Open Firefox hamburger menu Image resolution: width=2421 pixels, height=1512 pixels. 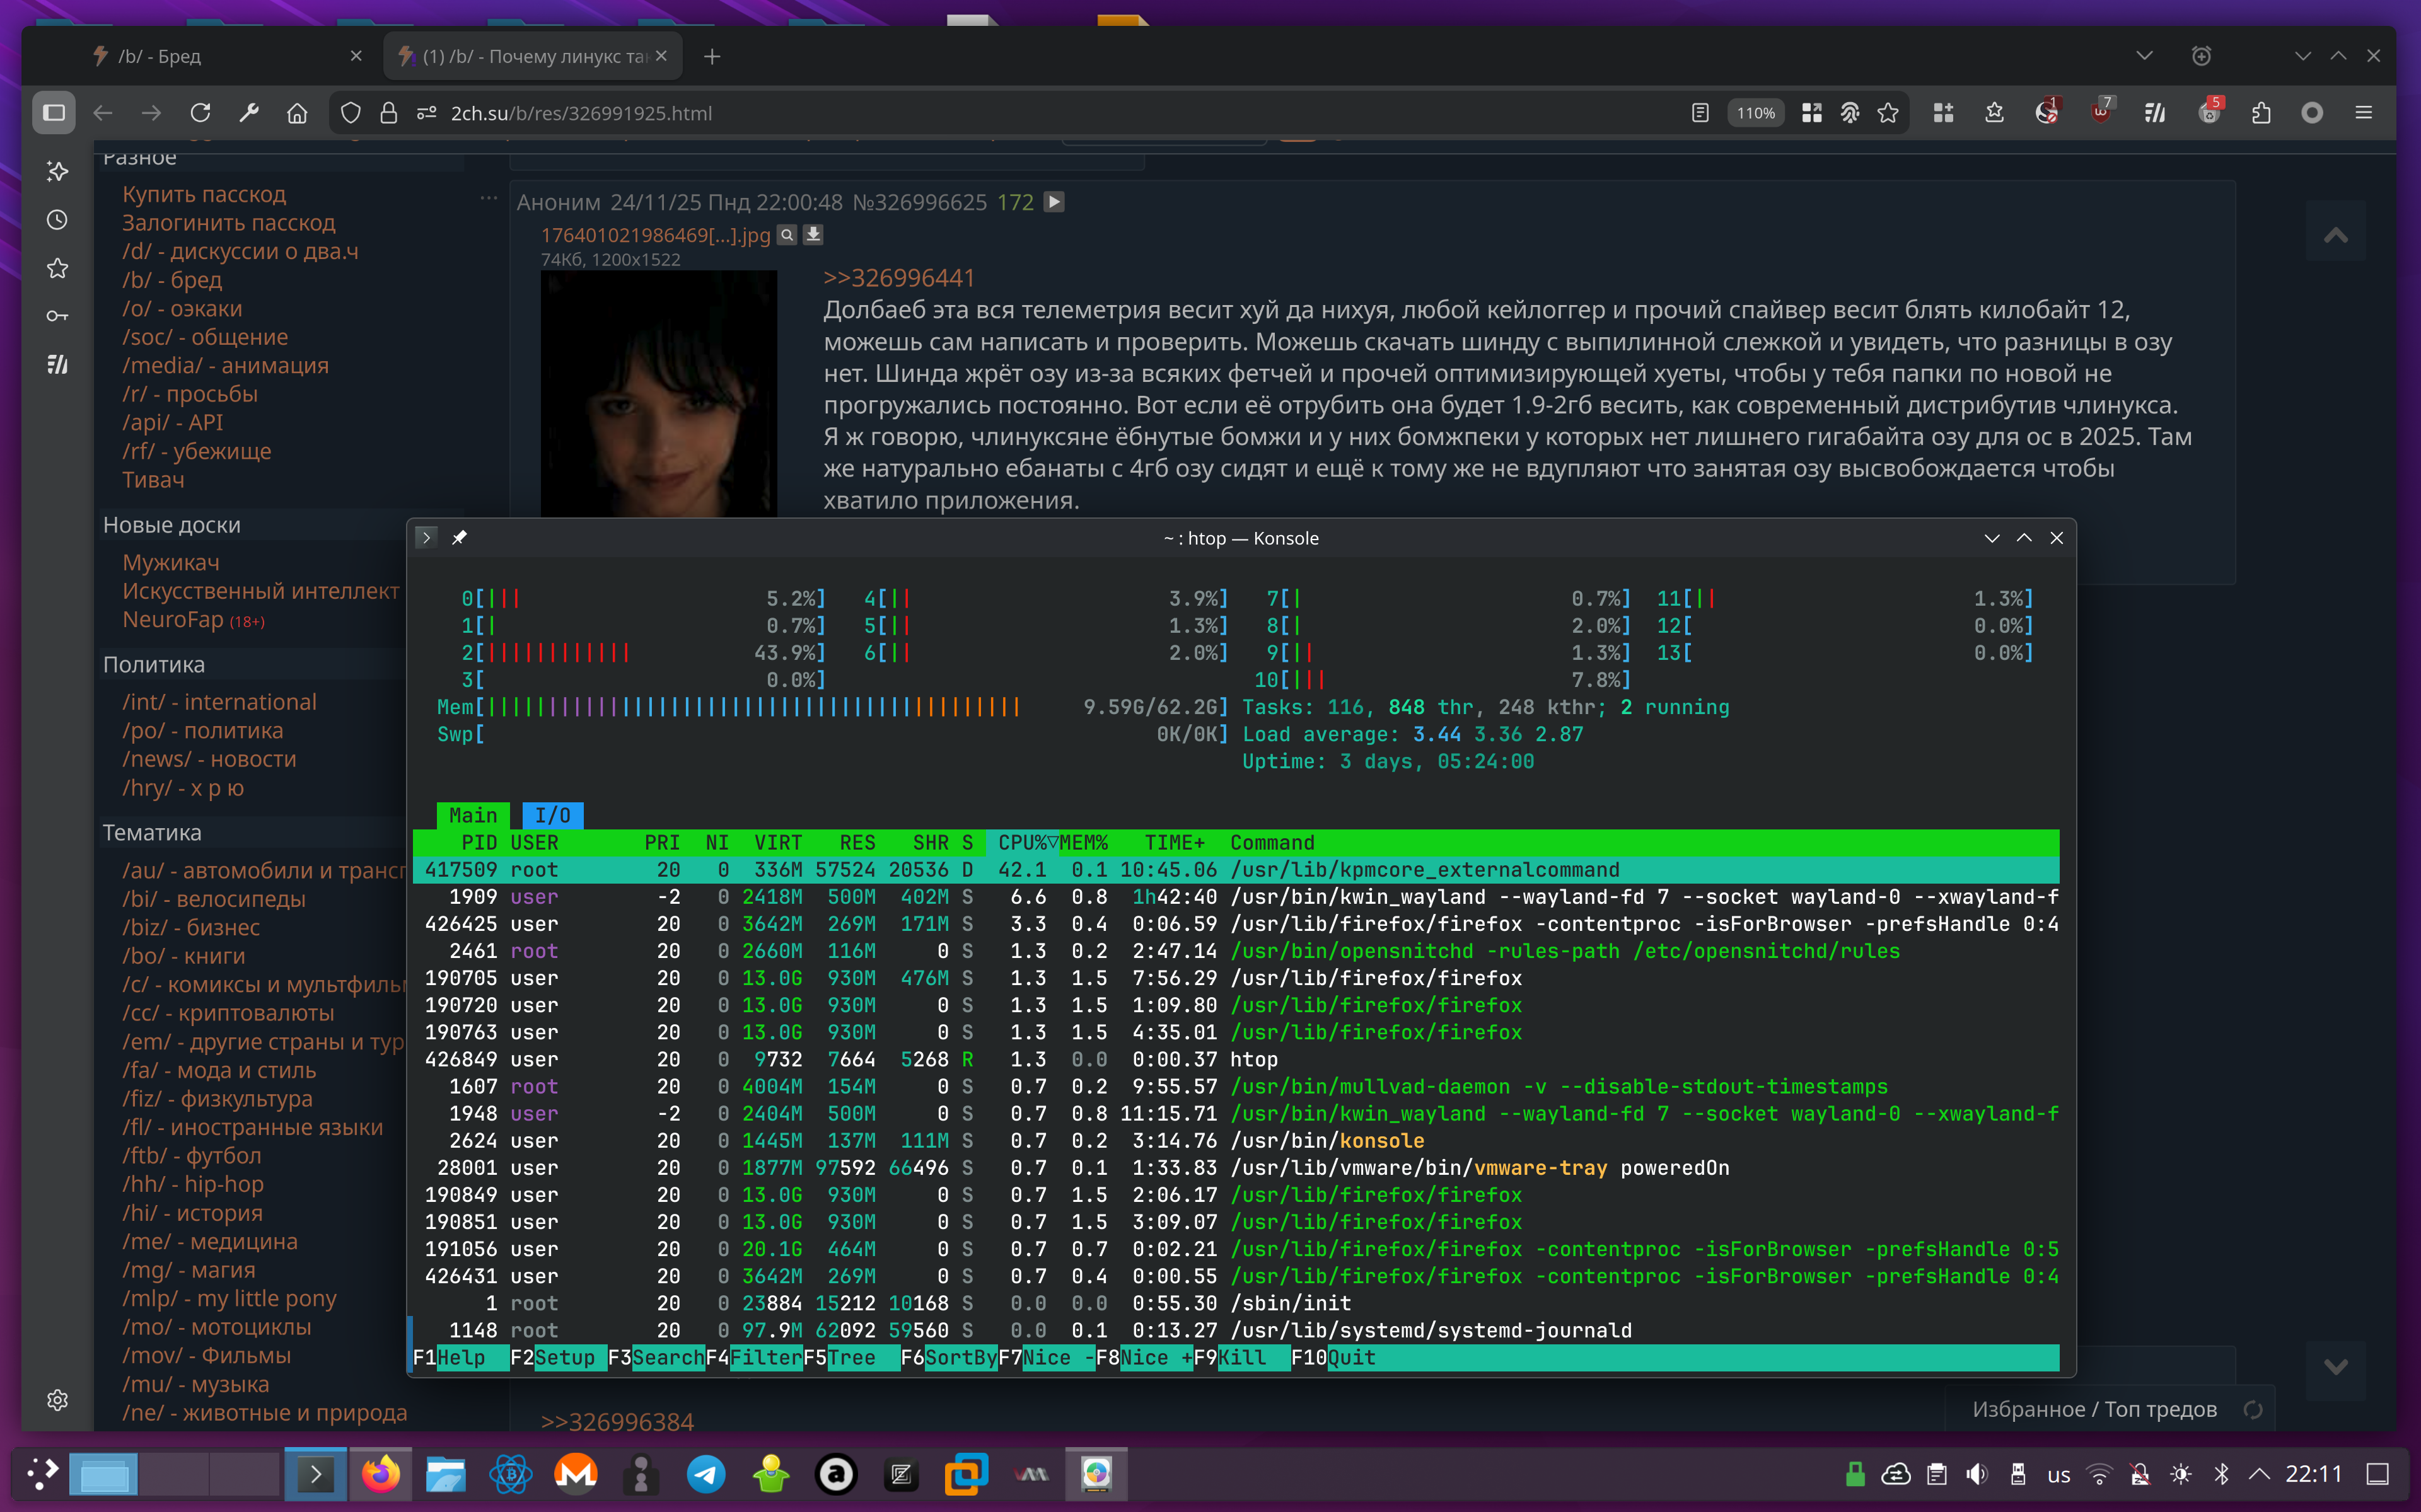coord(2363,113)
